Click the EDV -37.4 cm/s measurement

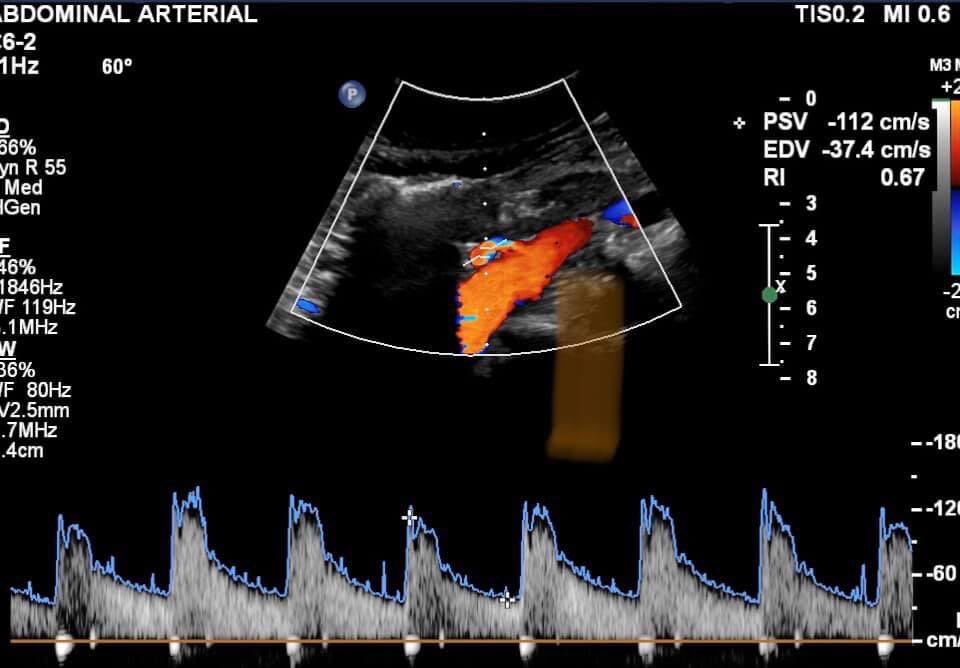coord(847,149)
